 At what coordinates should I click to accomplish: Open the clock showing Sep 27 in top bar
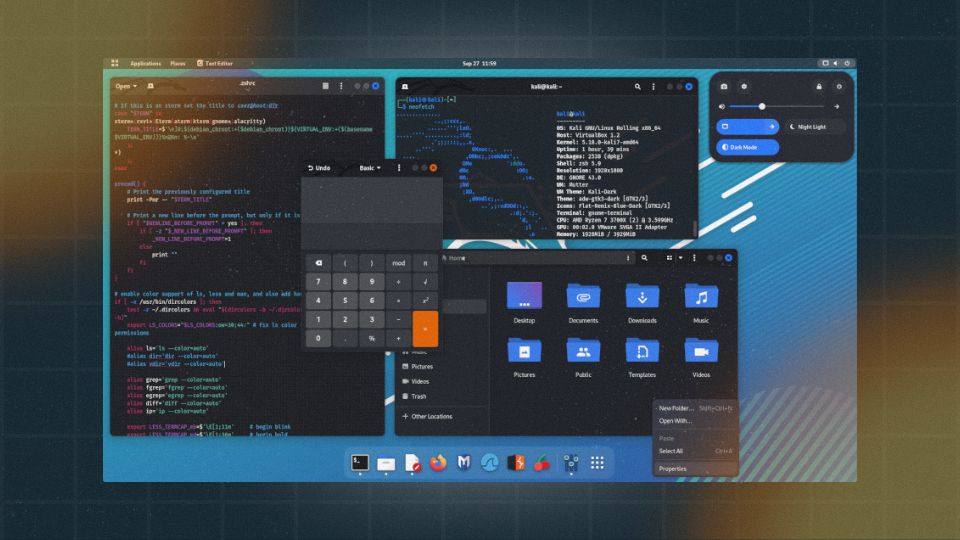click(x=479, y=63)
